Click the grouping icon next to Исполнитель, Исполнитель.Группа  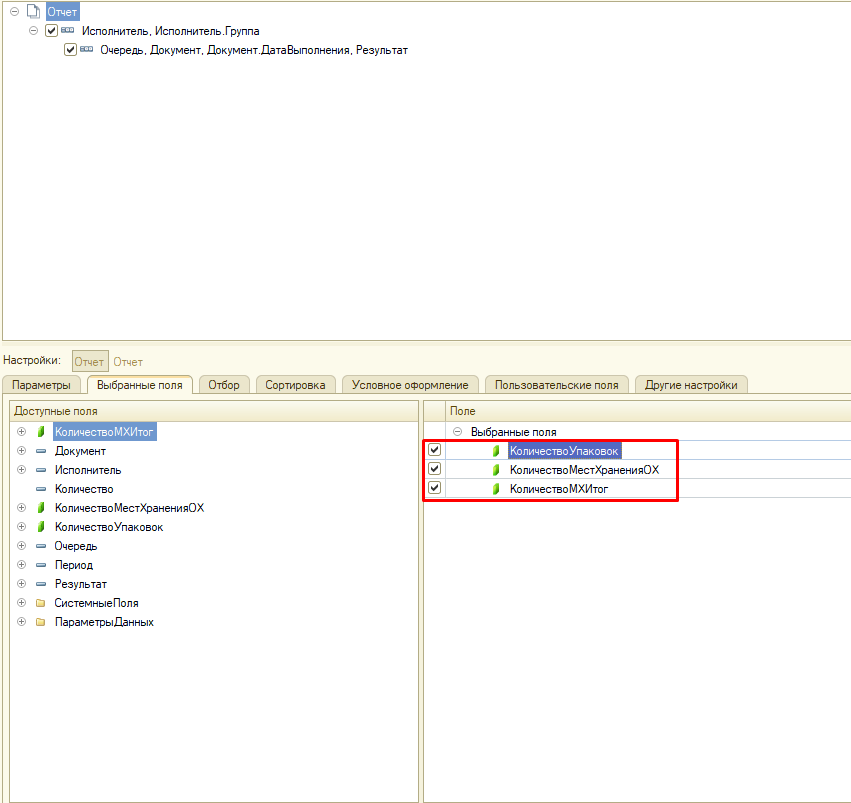[x=67, y=30]
